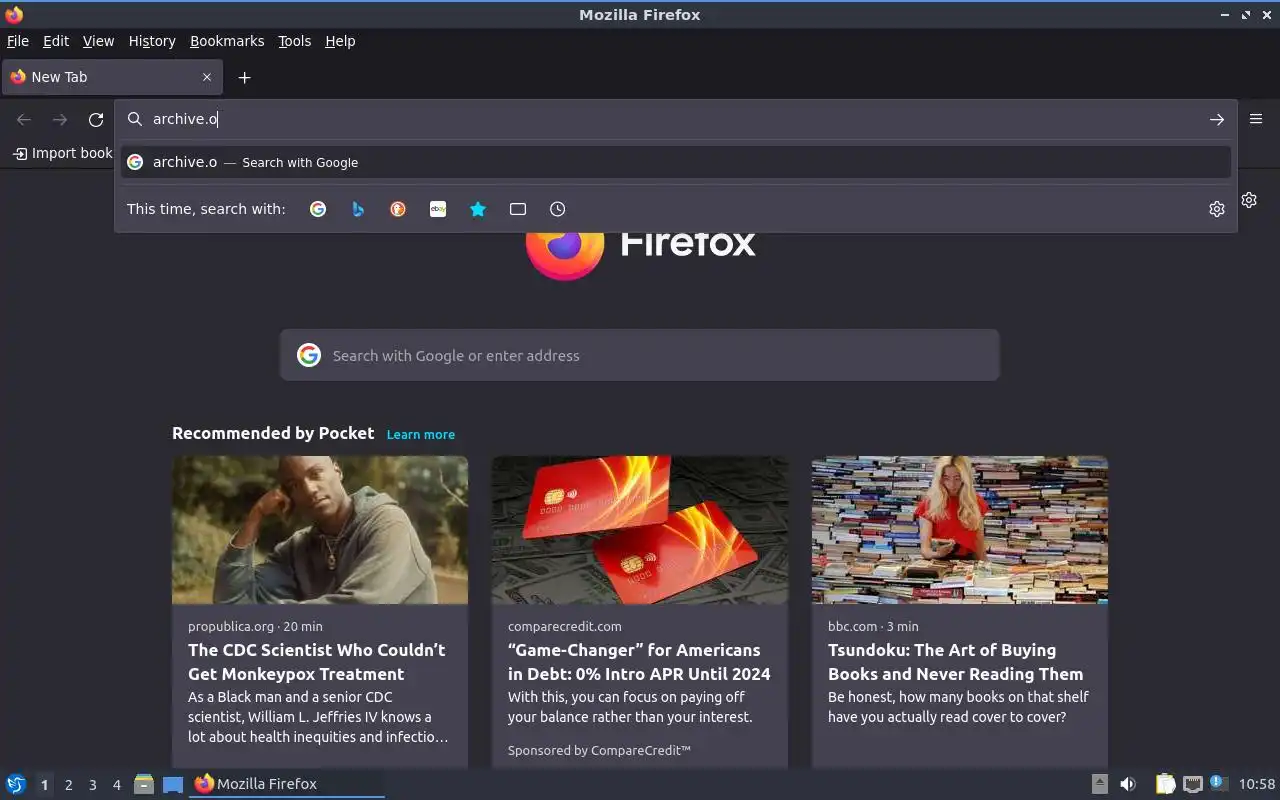Click the tray eject/up arrow icon
Screen dimensions: 1280x800
coord(1099,784)
